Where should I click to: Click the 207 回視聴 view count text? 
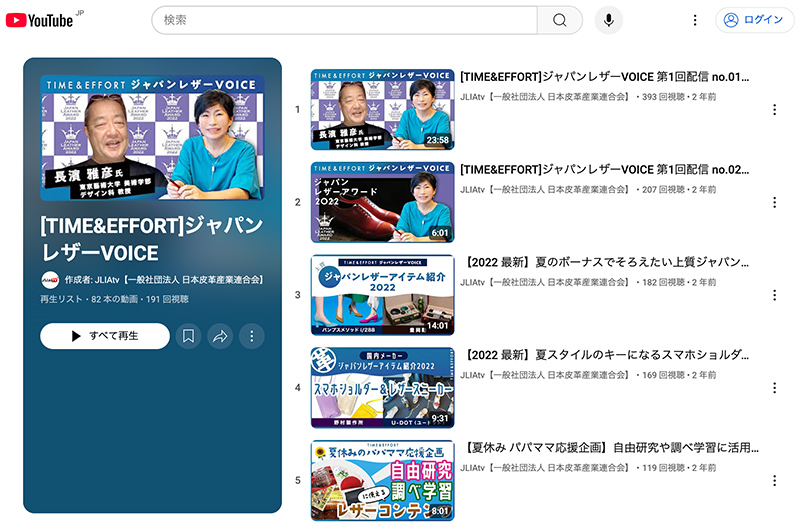pos(663,190)
